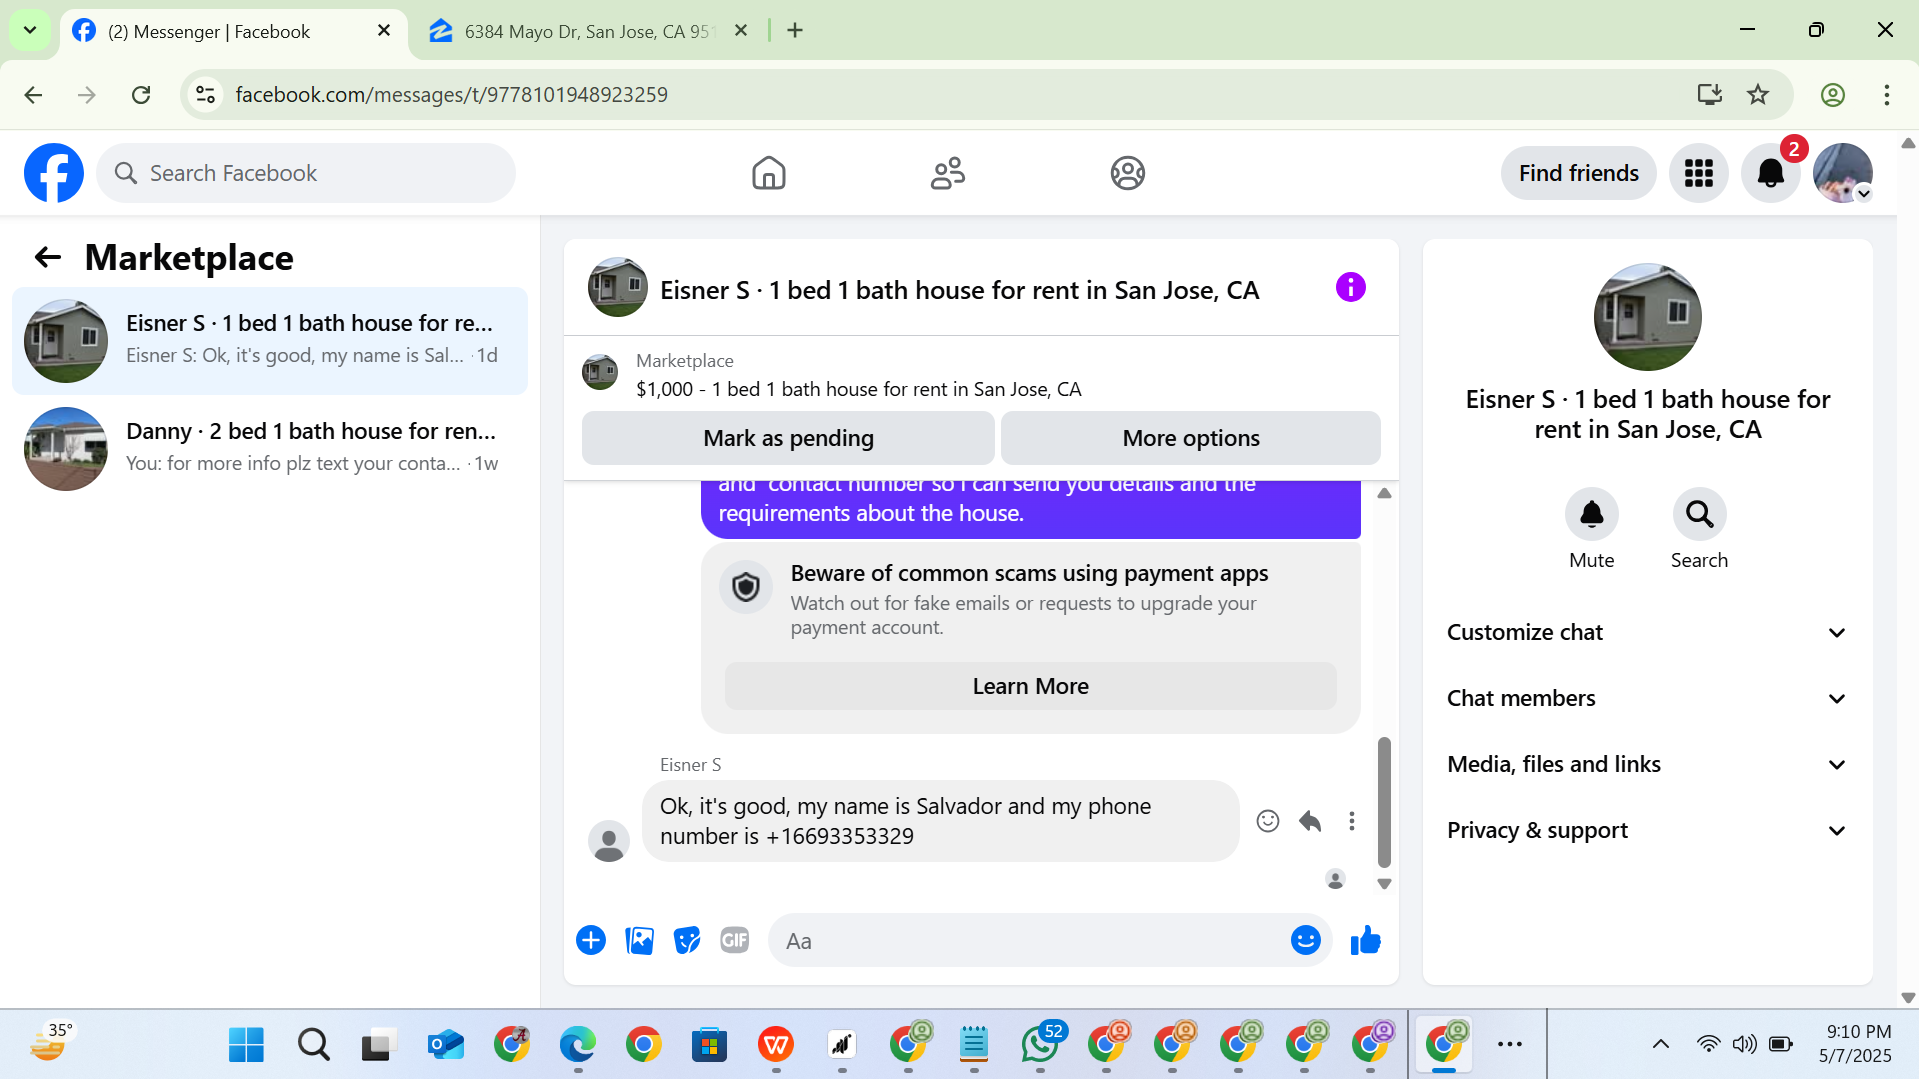The height and width of the screenshot is (1079, 1919).
Task: Open a new browser tab
Action: click(795, 31)
